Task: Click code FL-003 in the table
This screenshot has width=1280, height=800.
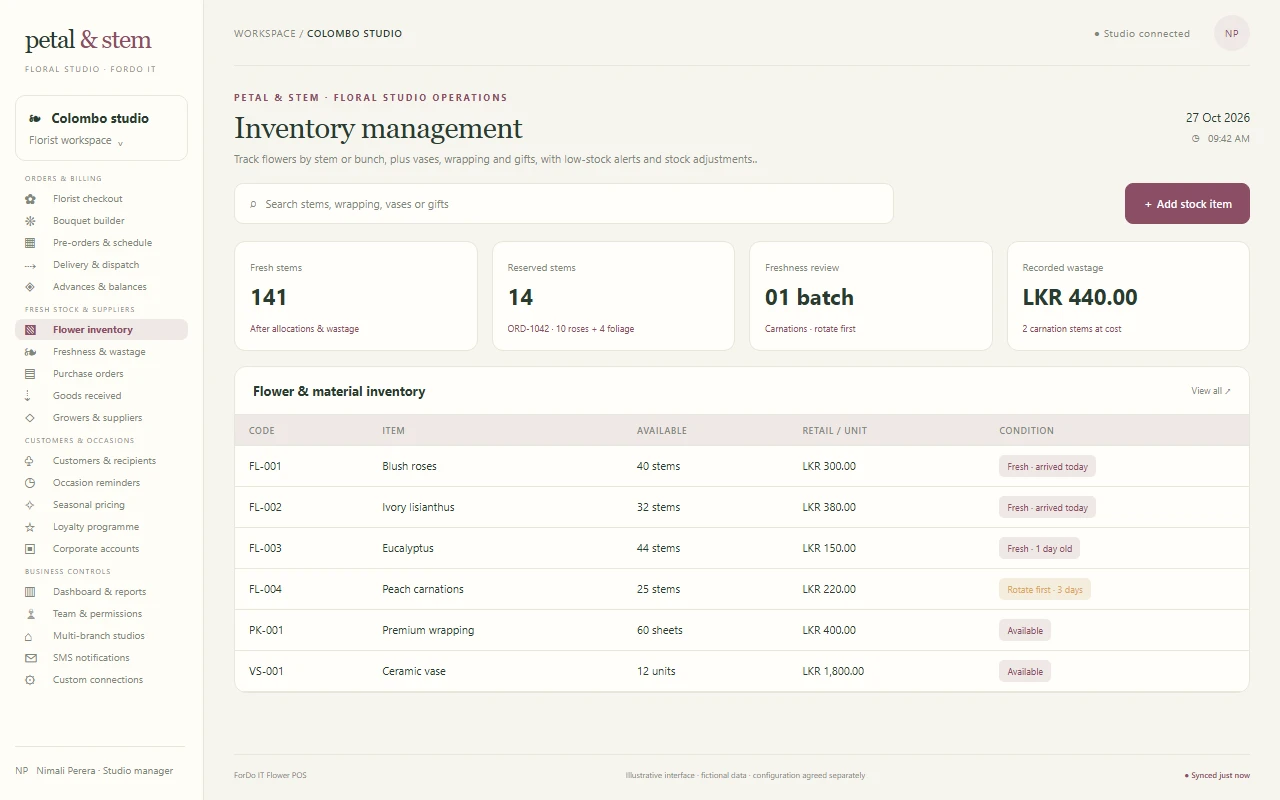Action: click(265, 548)
